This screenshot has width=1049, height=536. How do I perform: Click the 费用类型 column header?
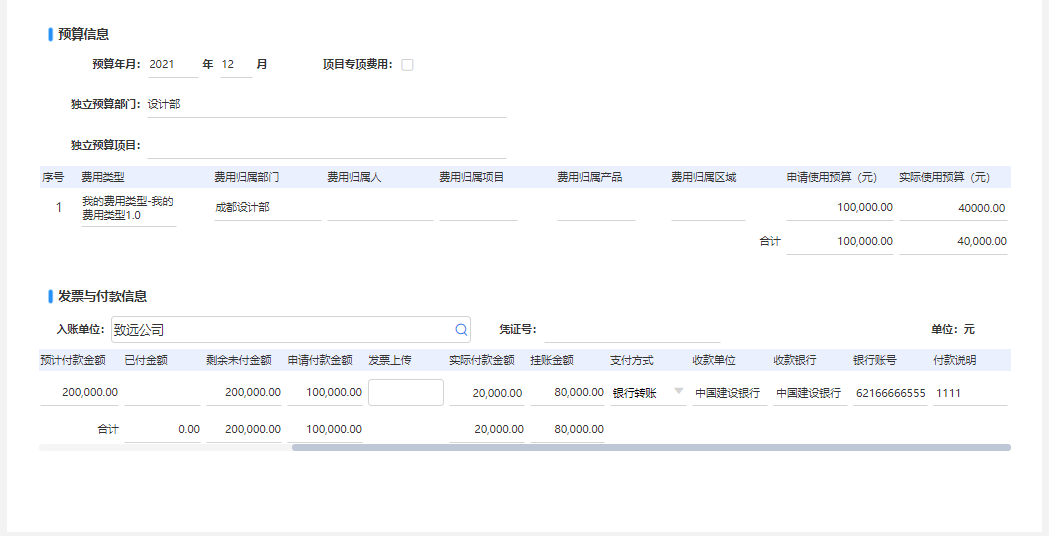102,177
